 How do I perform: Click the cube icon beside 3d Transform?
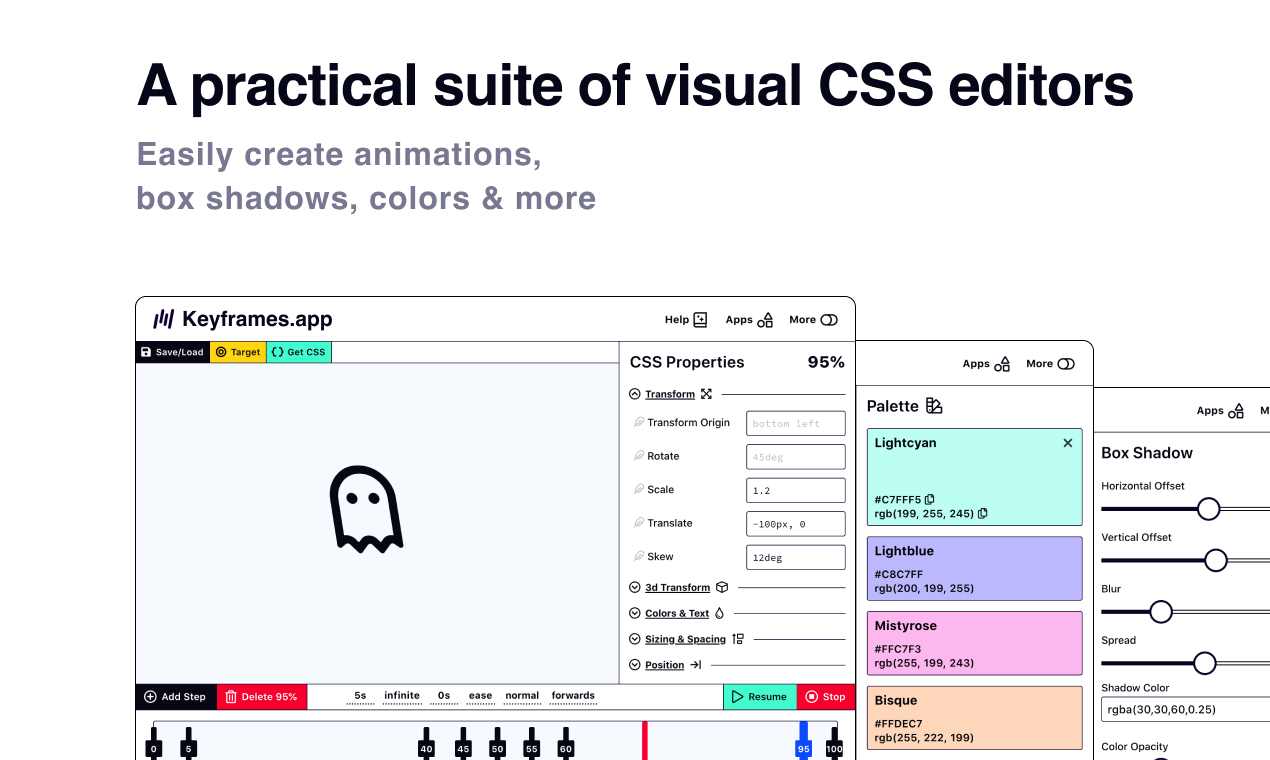coord(722,588)
